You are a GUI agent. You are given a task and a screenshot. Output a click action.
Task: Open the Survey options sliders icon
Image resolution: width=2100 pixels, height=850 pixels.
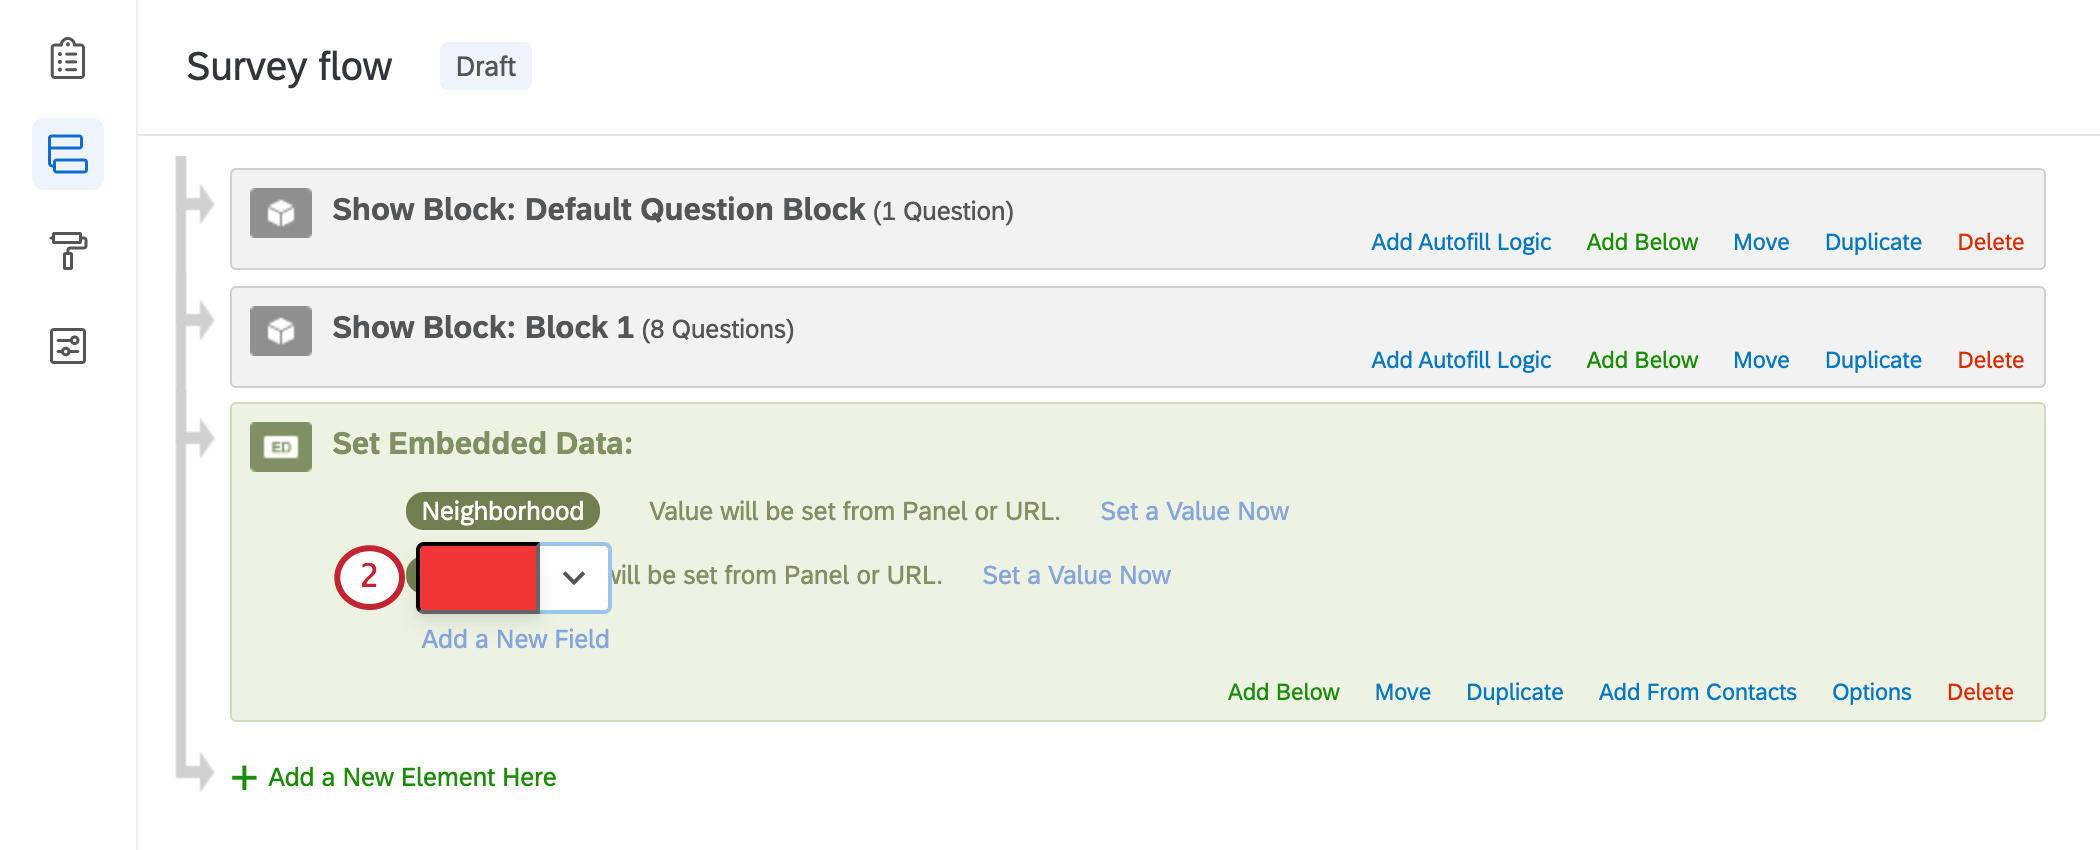coord(68,346)
